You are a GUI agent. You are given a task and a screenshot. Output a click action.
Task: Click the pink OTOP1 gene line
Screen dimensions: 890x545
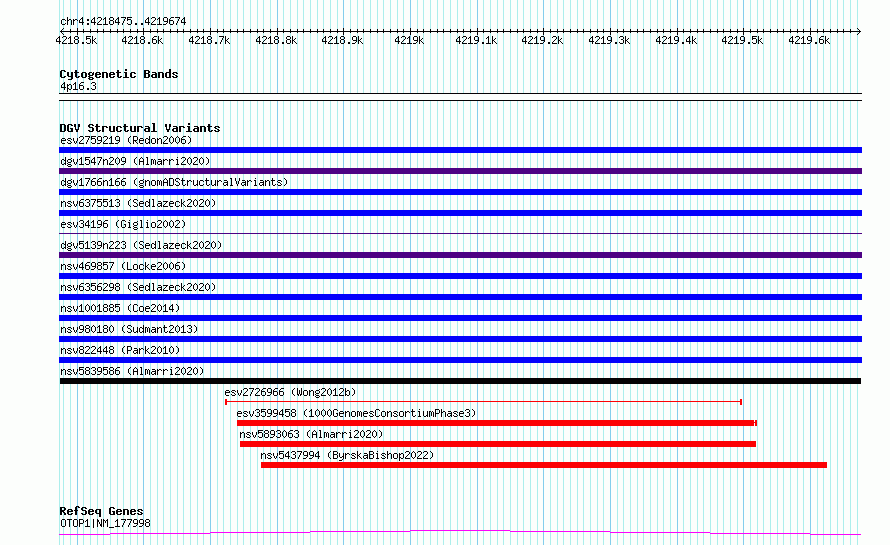coord(460,533)
